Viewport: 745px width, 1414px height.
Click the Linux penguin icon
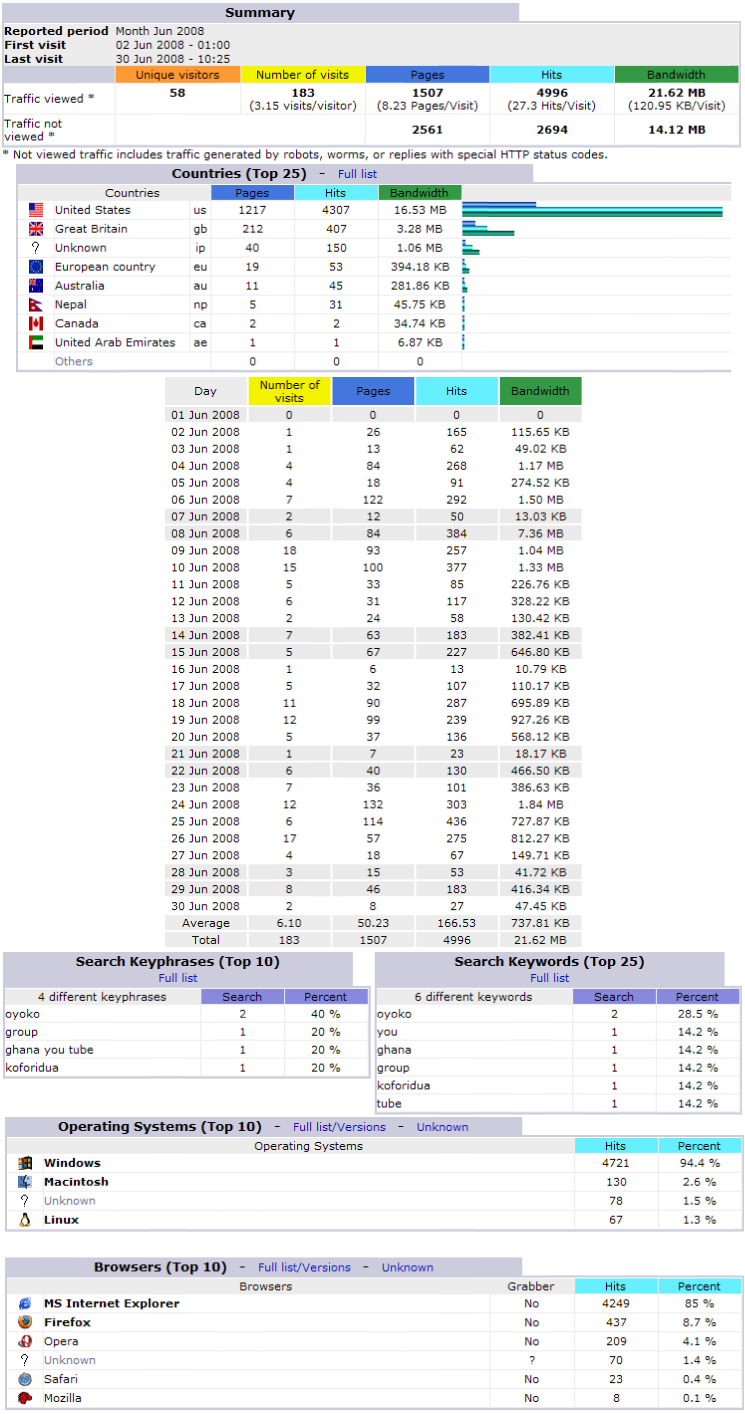click(x=25, y=1220)
